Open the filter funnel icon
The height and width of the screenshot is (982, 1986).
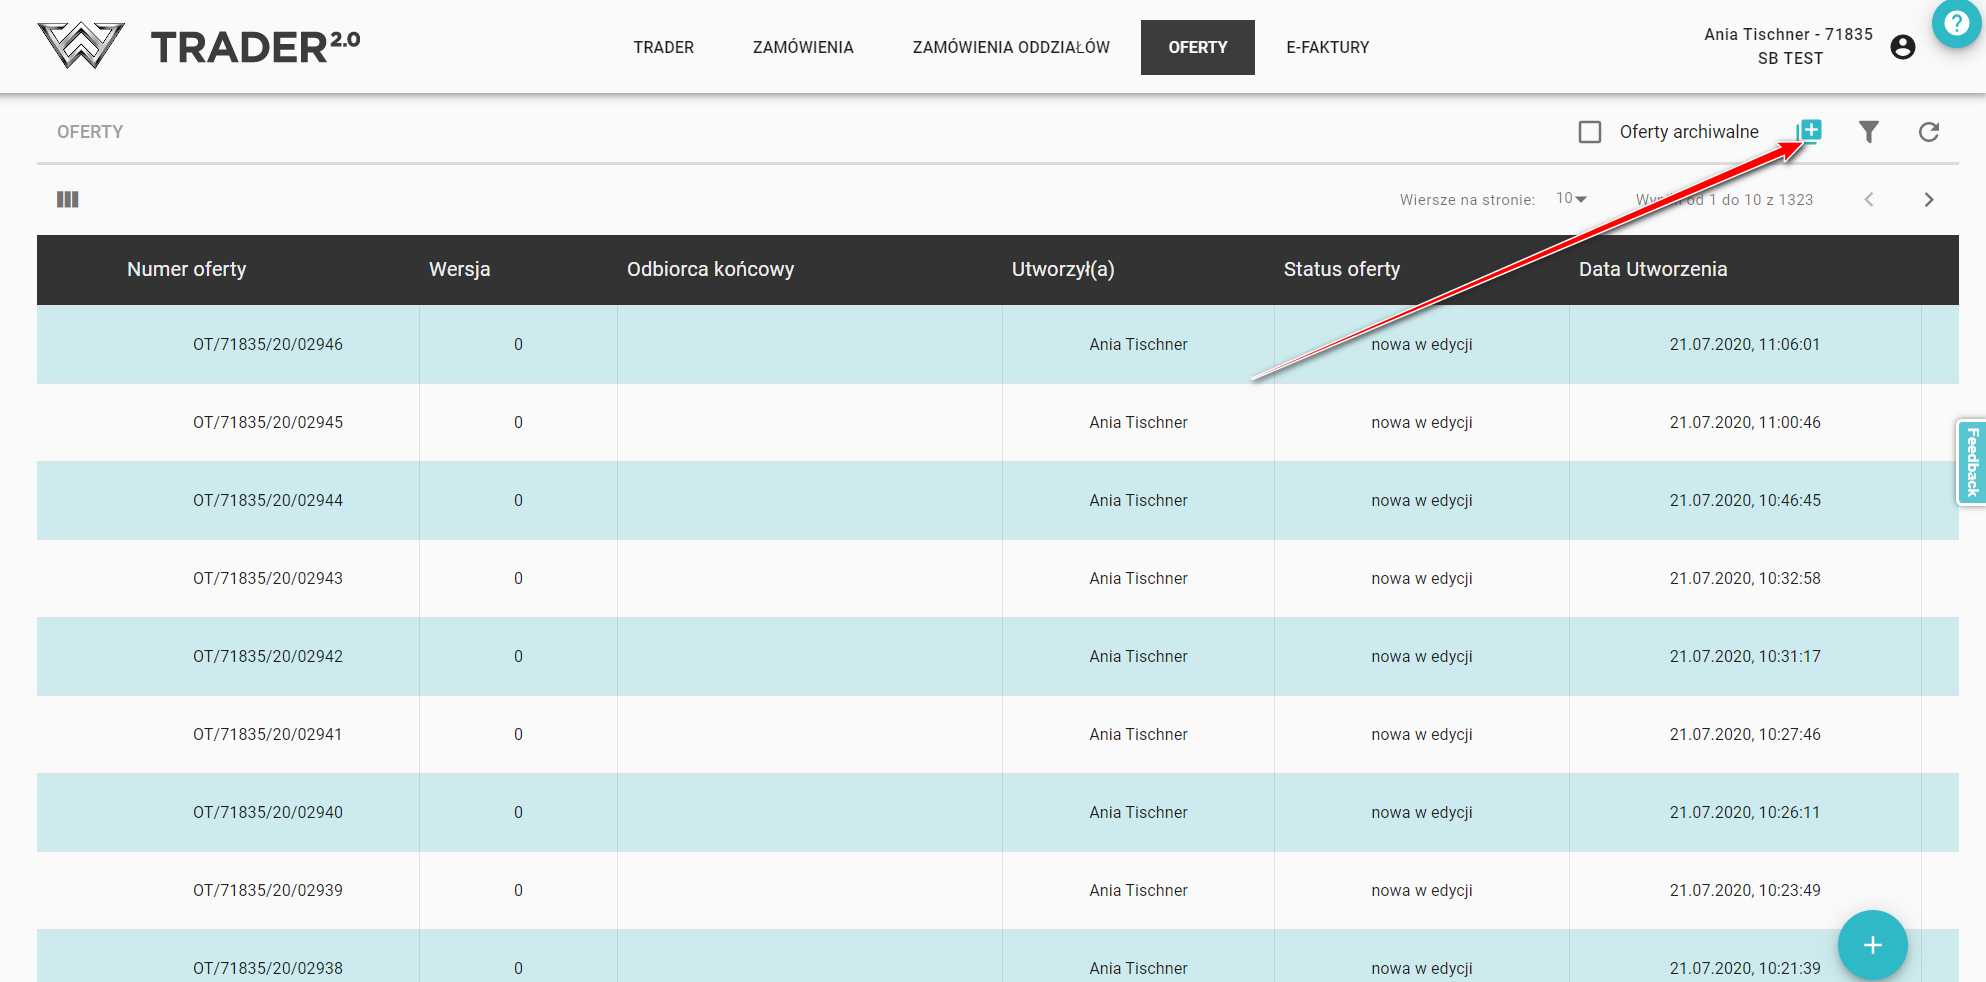coord(1868,132)
